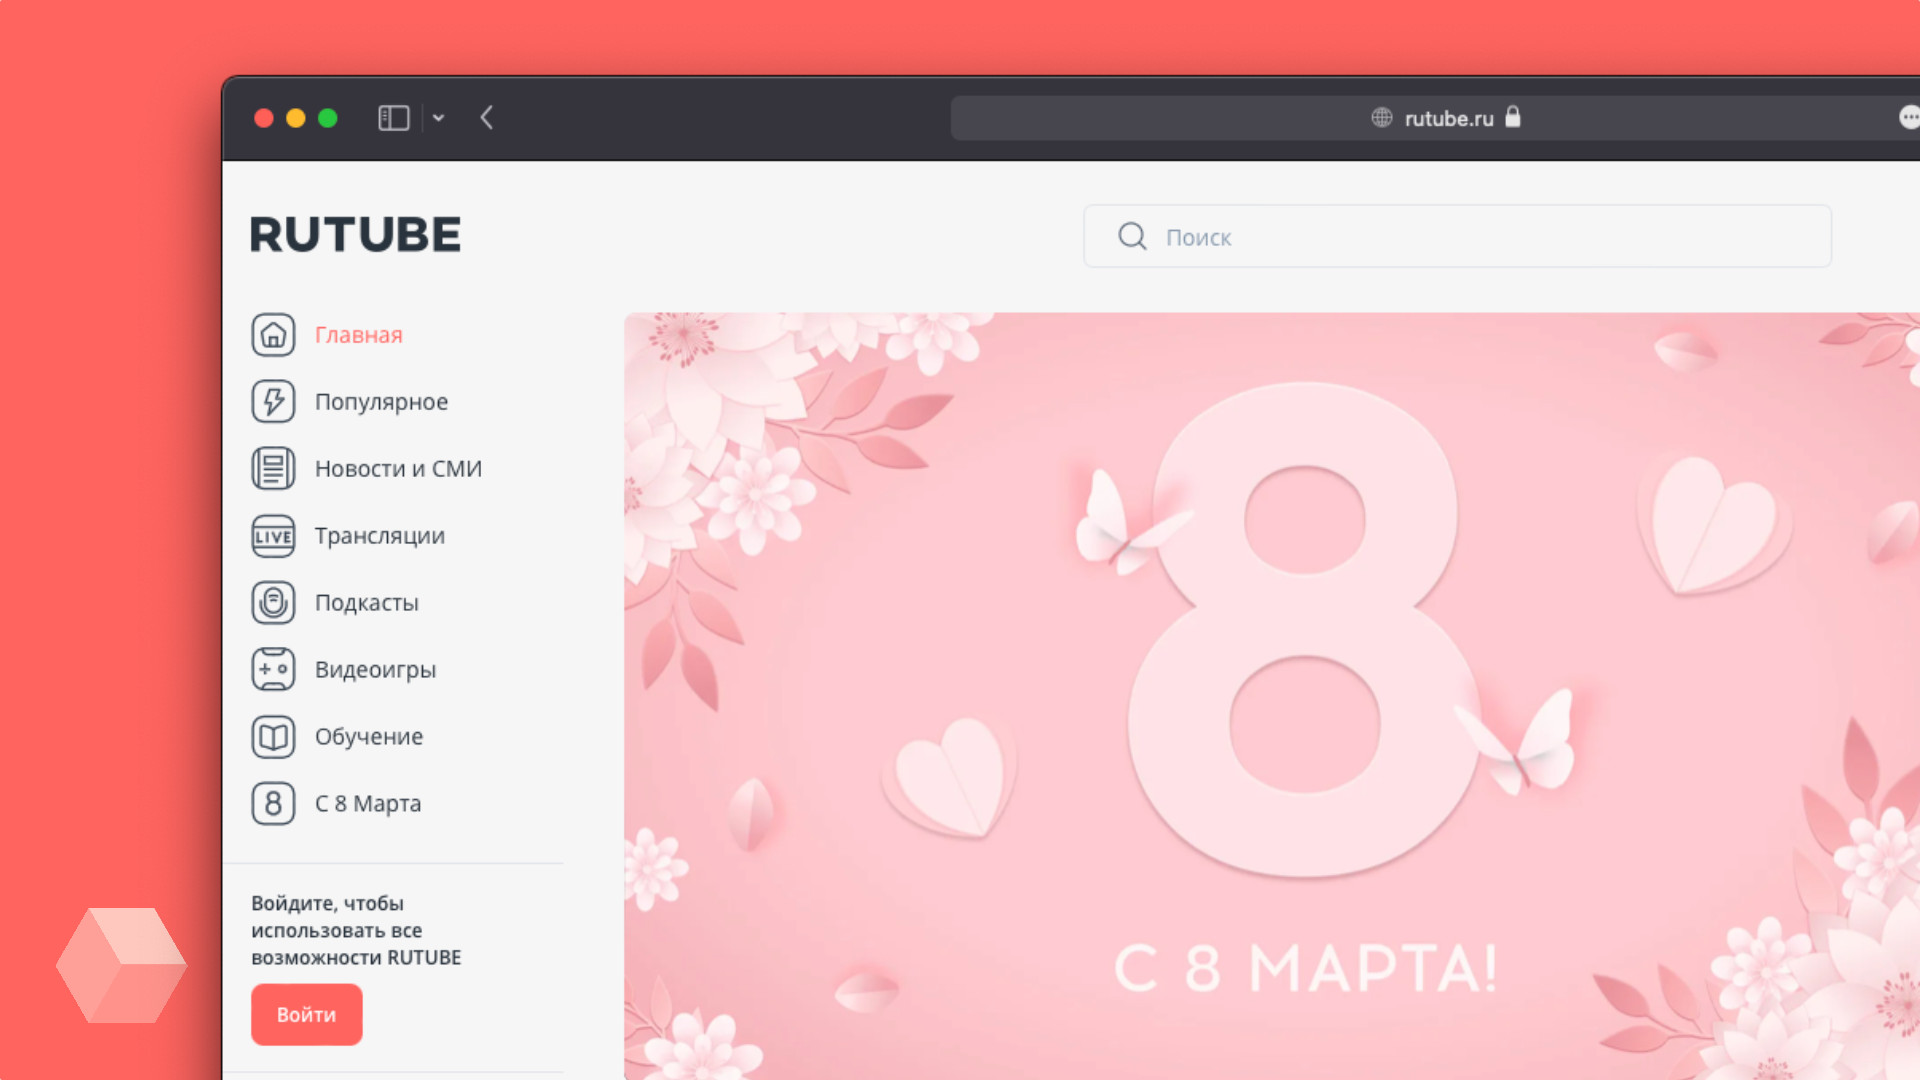The width and height of the screenshot is (1920, 1080).
Task: Click the Новости и СМИ newspaper icon
Action: tap(273, 469)
